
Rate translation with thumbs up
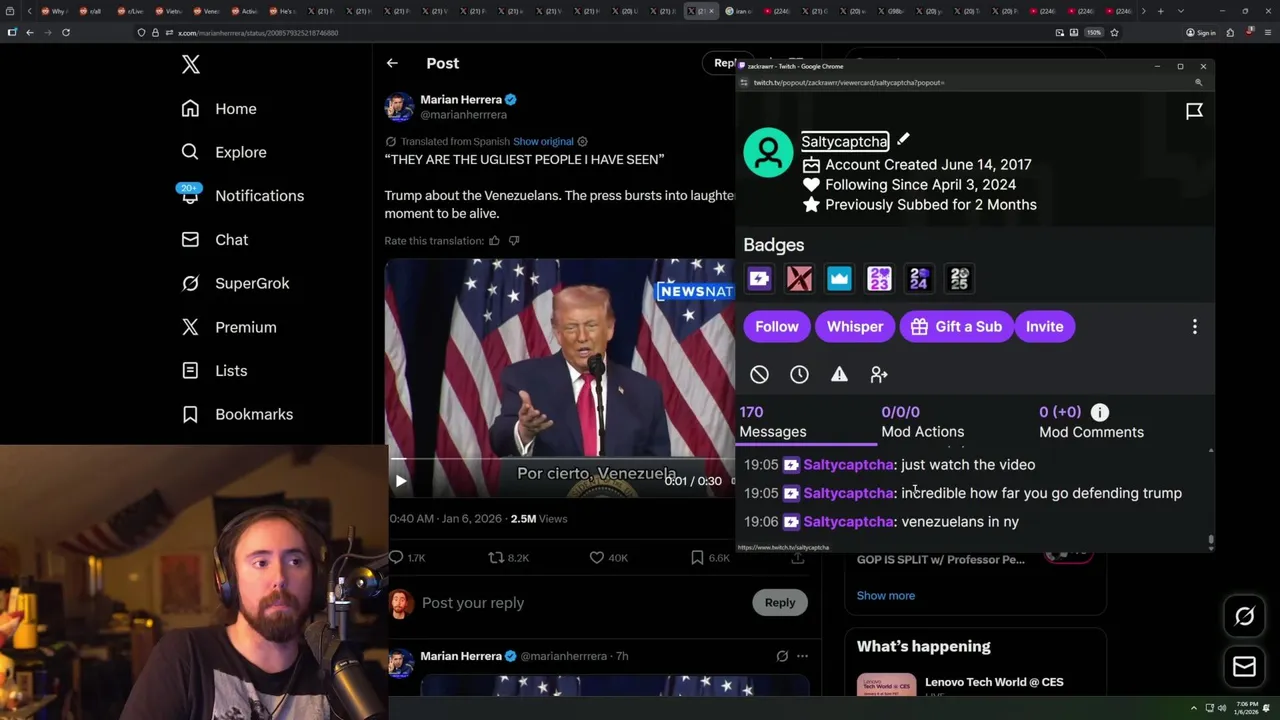[x=494, y=241]
